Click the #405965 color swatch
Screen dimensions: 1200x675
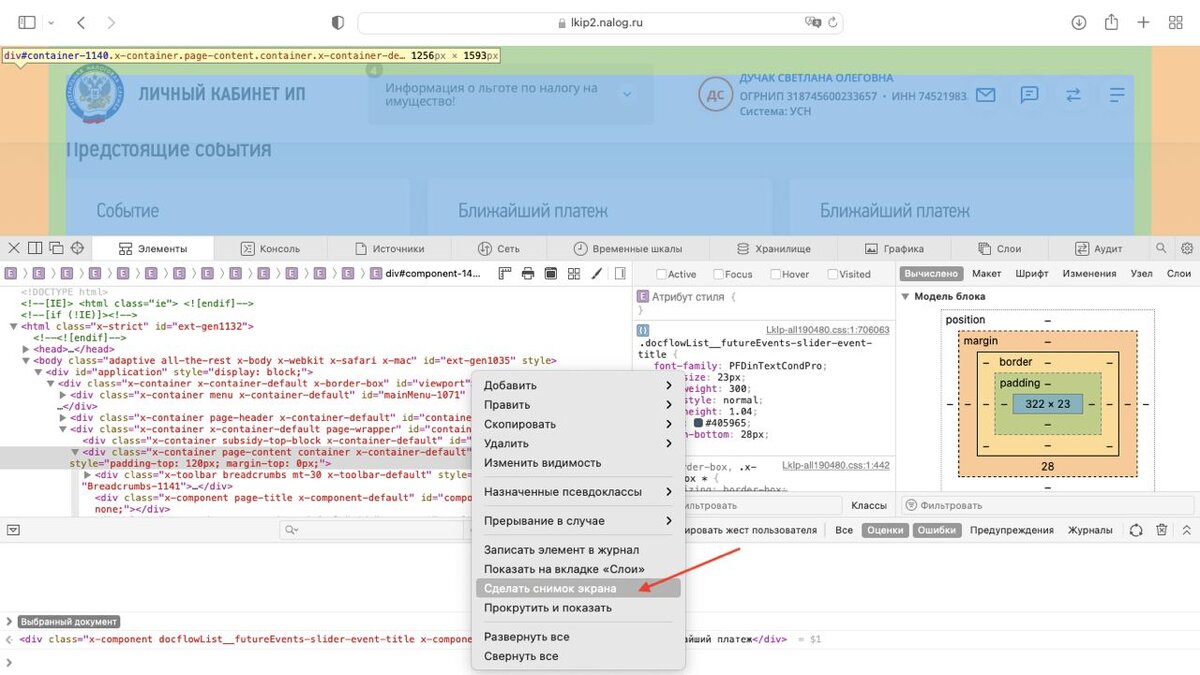(x=699, y=423)
